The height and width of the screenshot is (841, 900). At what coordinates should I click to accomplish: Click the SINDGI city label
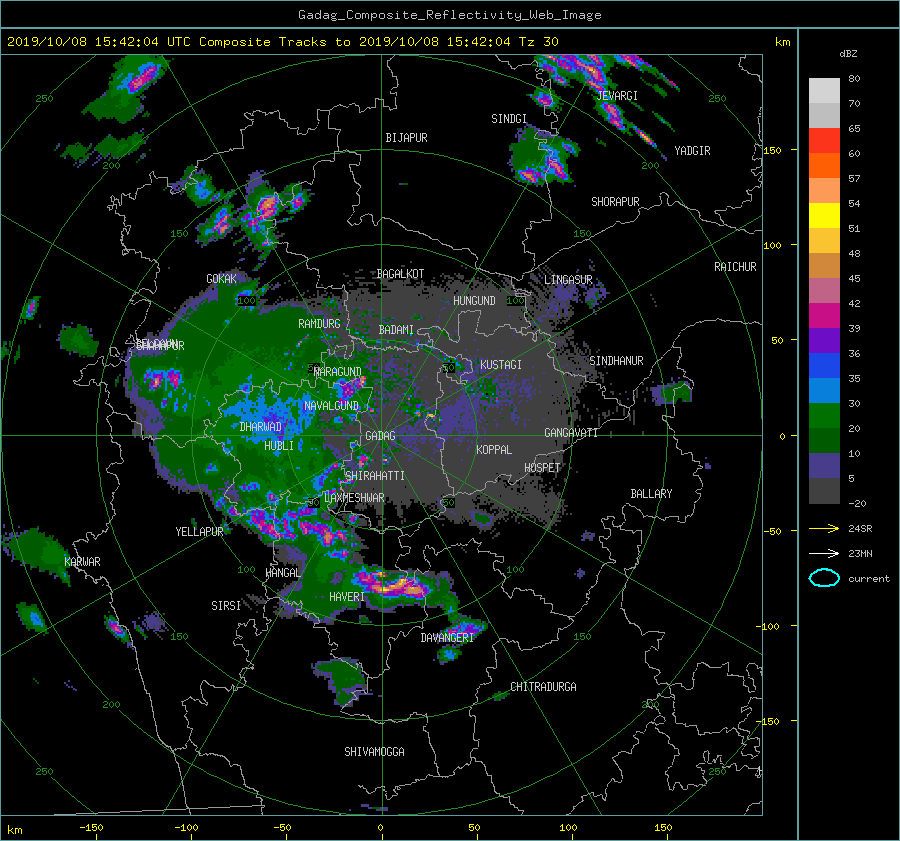[x=509, y=119]
